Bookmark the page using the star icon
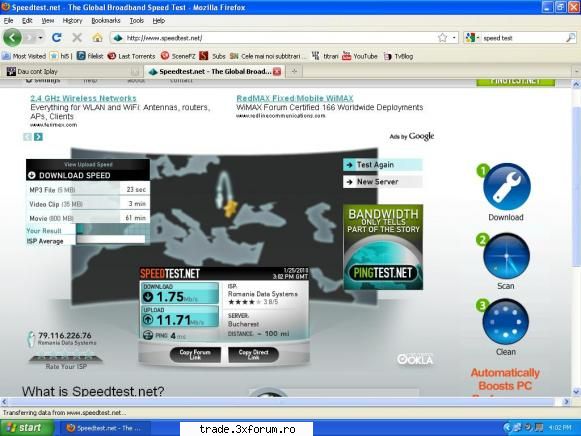 442,37
